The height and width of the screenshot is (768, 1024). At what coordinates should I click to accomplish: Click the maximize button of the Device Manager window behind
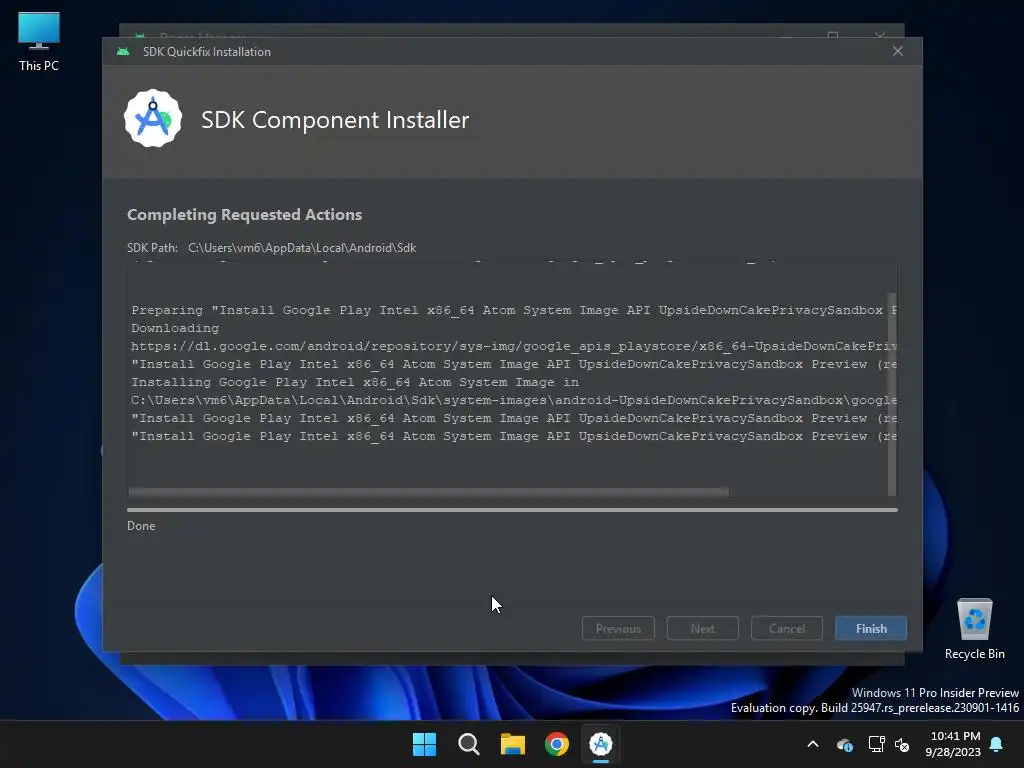pos(833,35)
